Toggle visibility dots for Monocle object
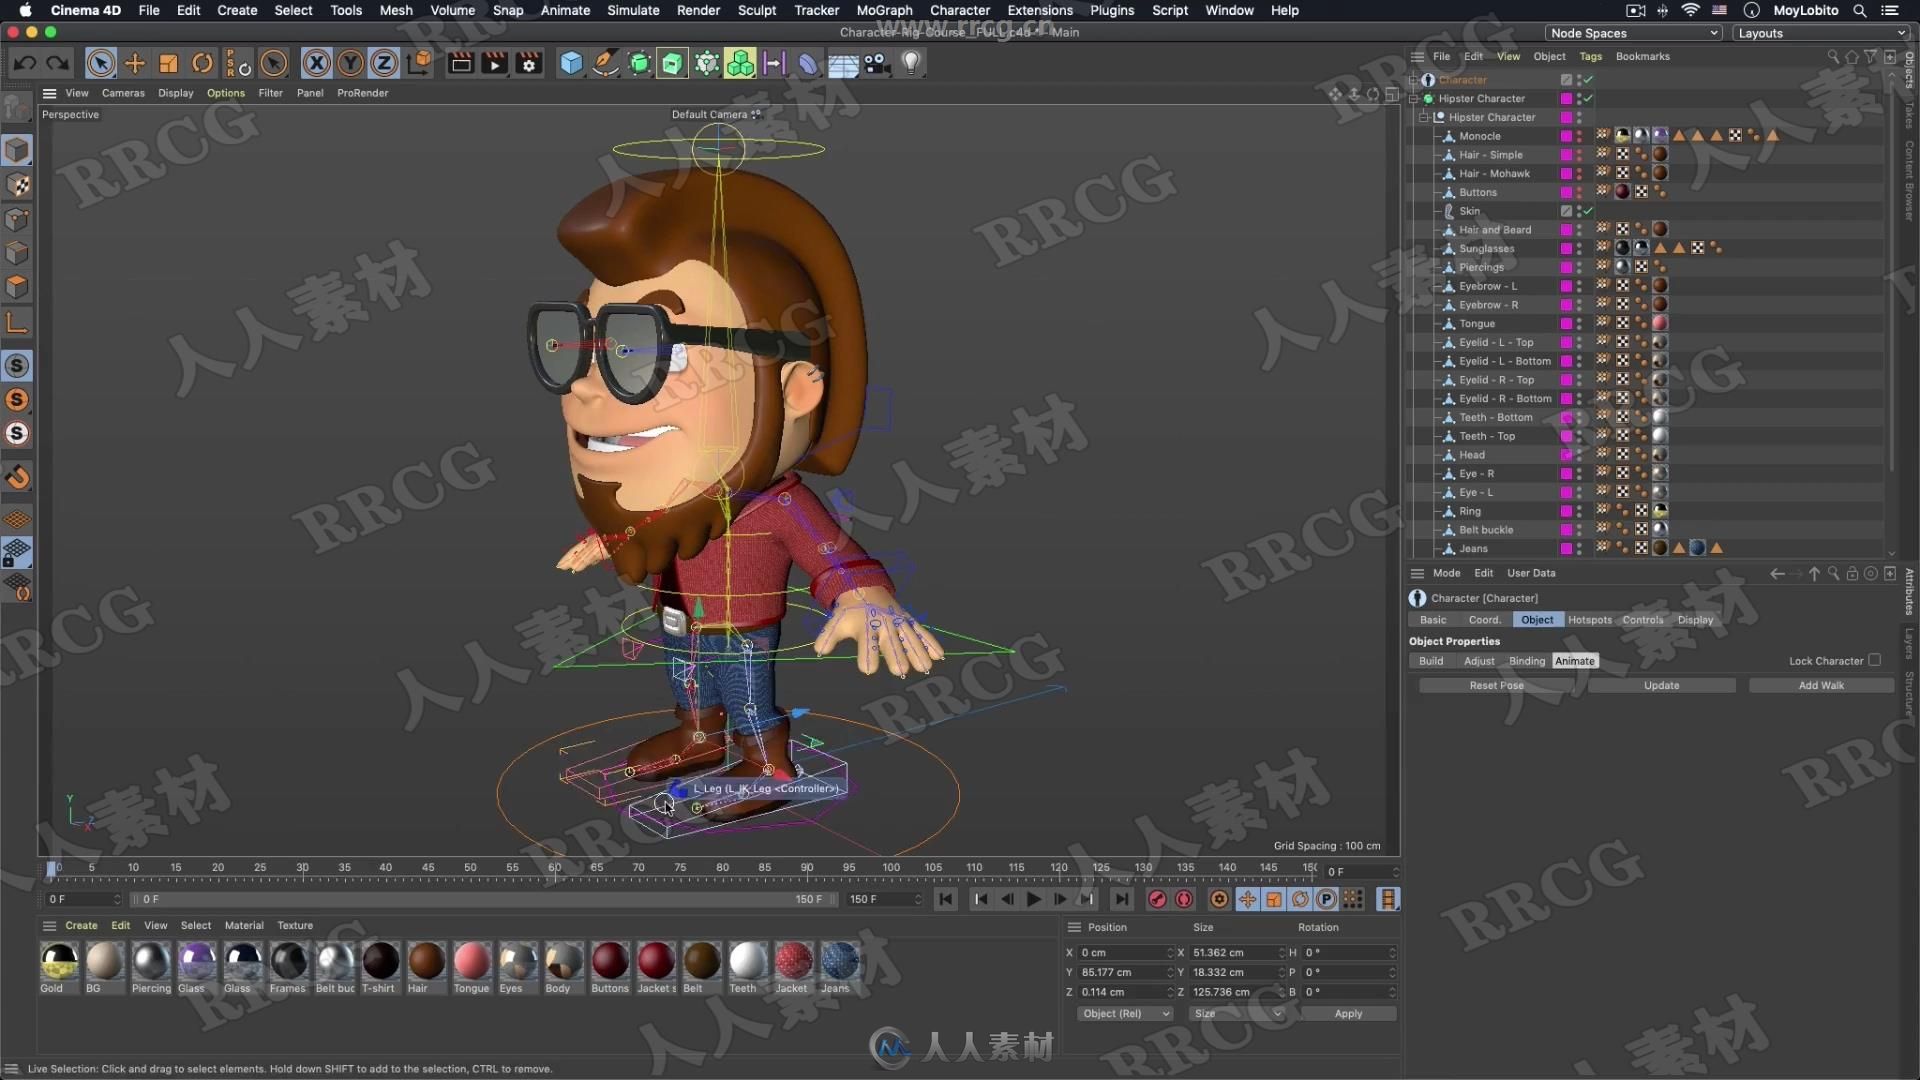 1579,136
